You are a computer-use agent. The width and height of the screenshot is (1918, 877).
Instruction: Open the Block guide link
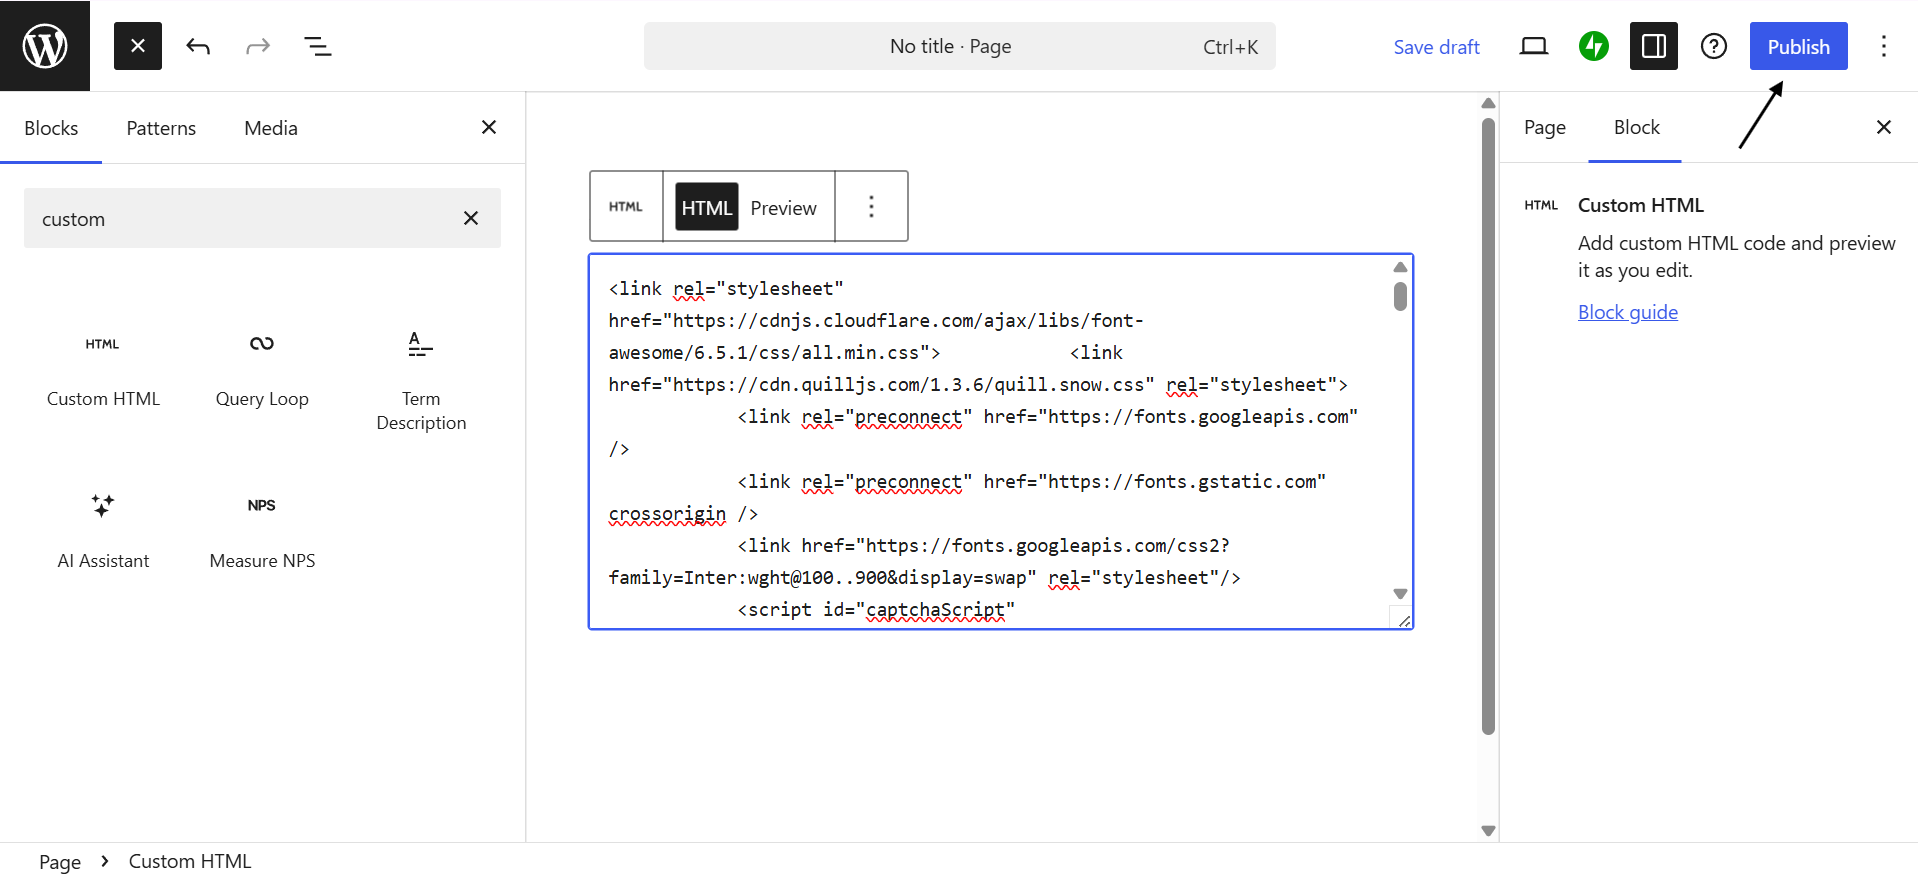pos(1627,312)
